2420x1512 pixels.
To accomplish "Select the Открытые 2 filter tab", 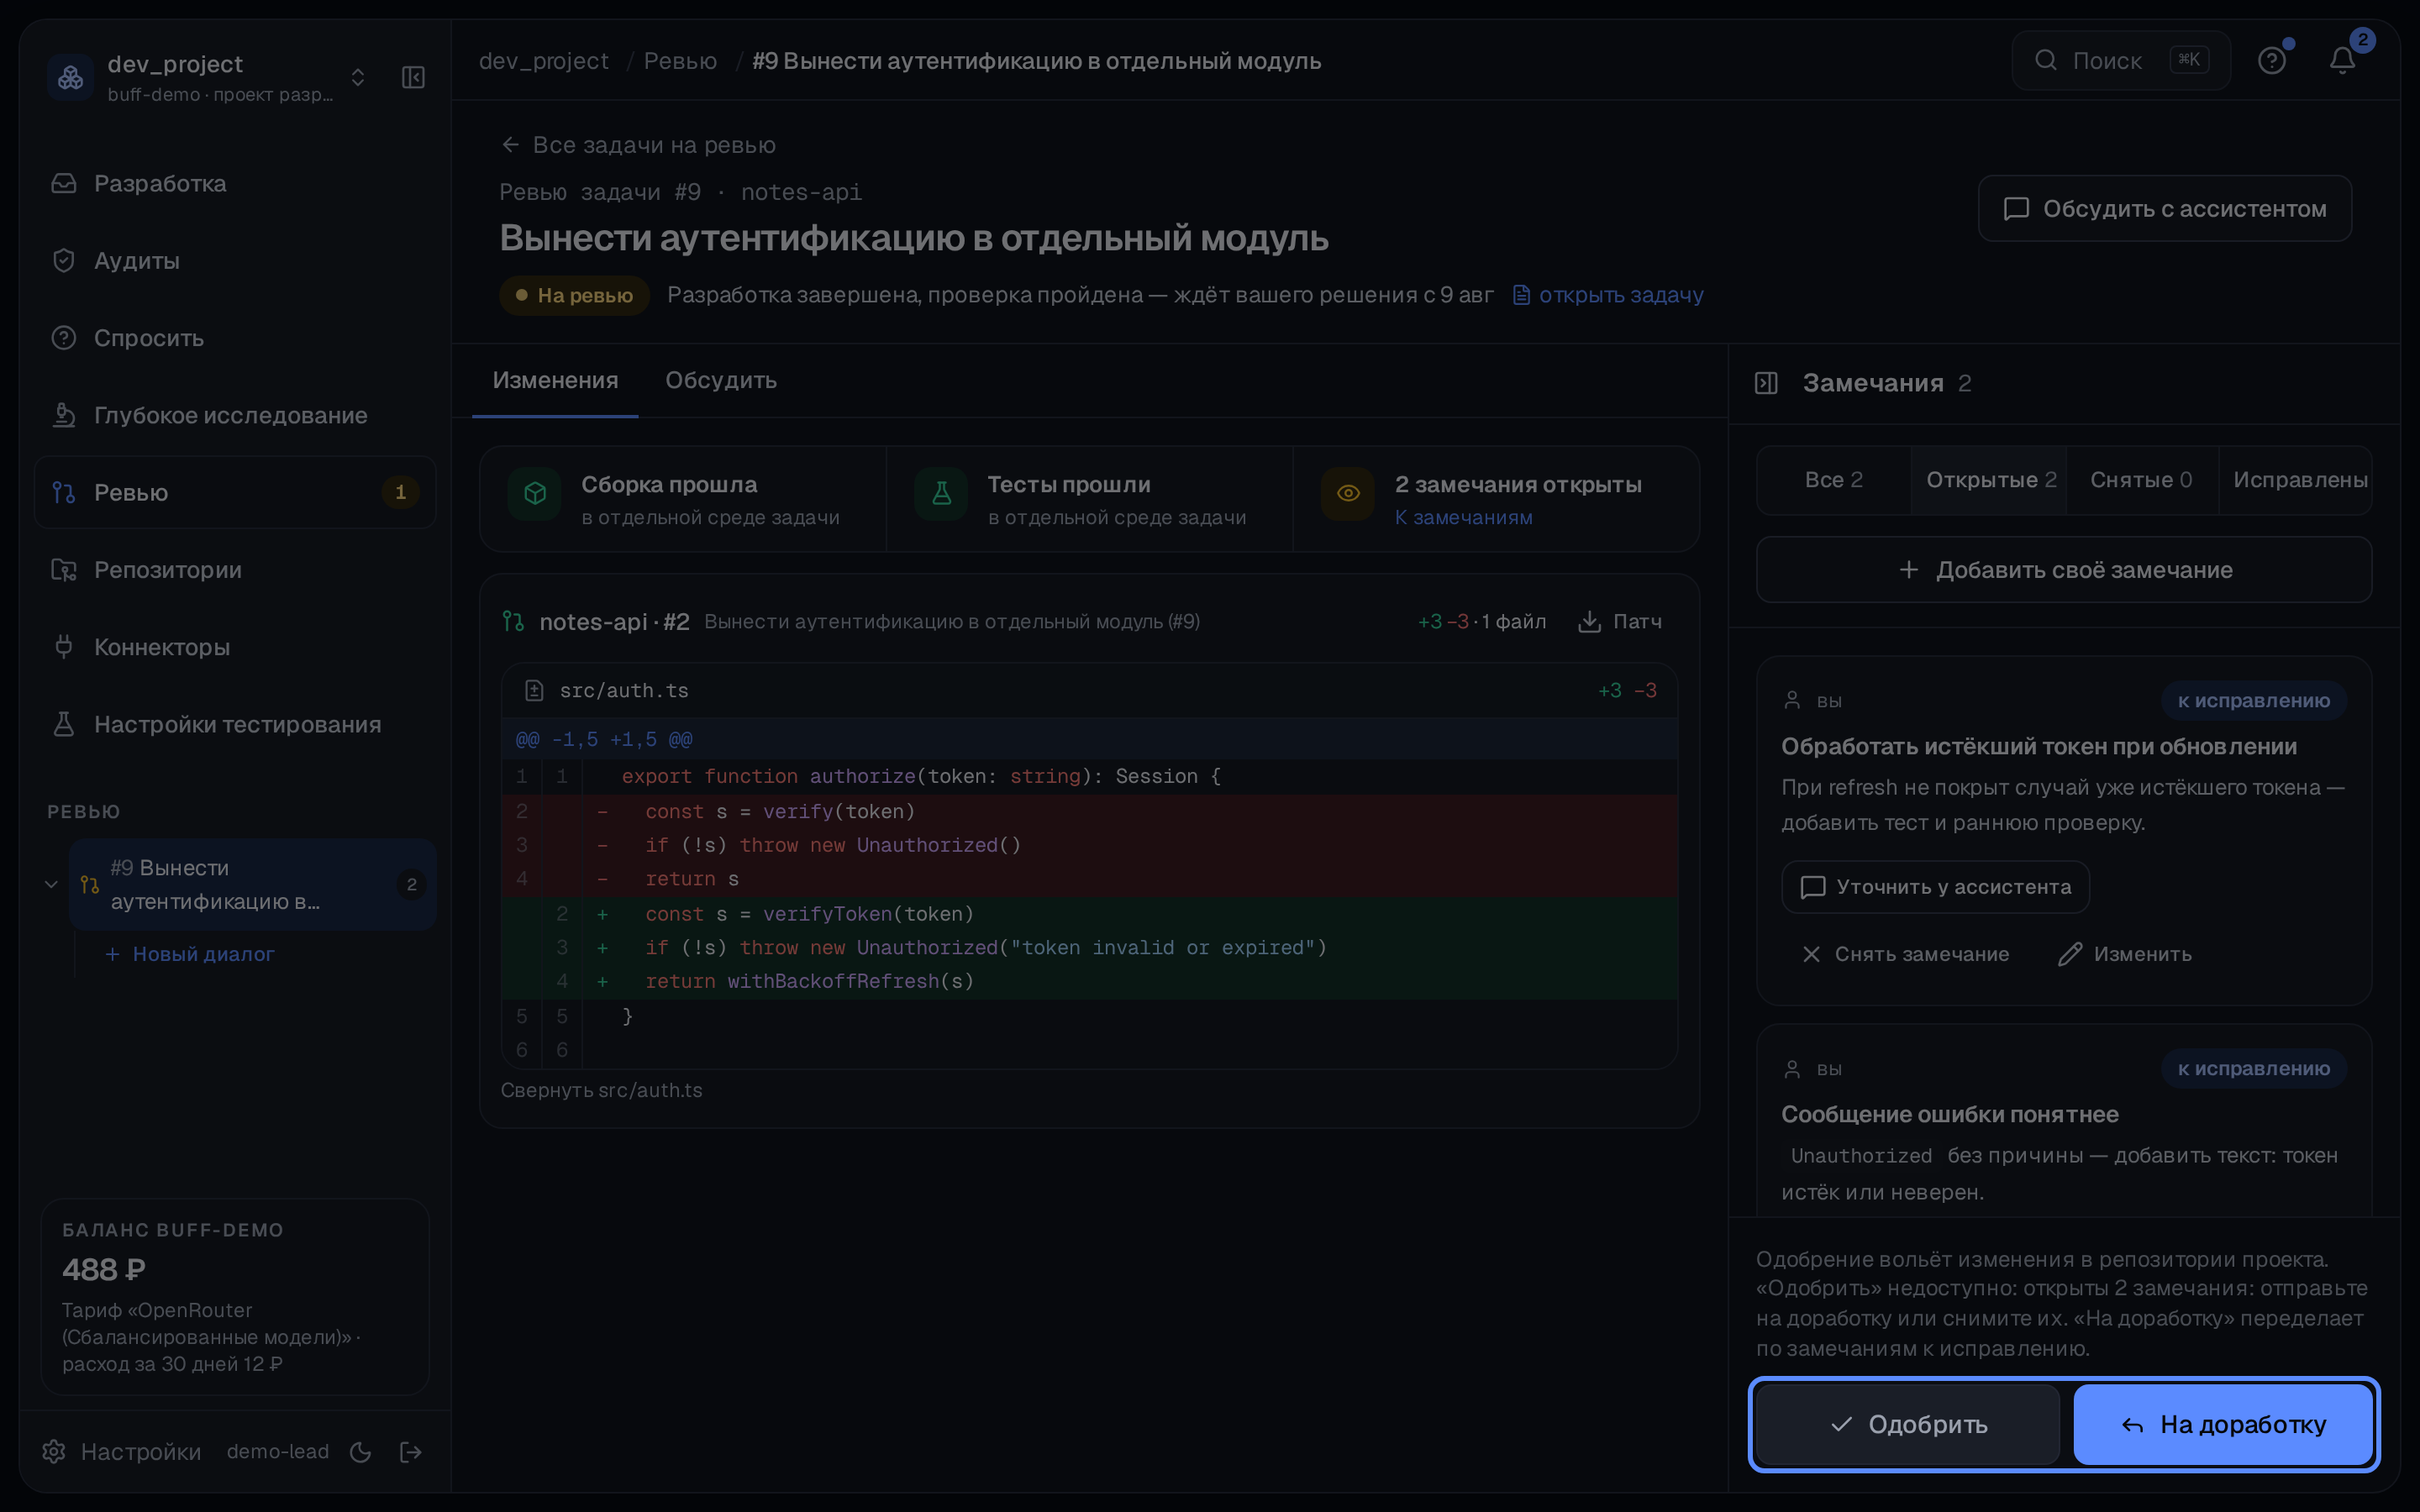I will coord(1990,480).
